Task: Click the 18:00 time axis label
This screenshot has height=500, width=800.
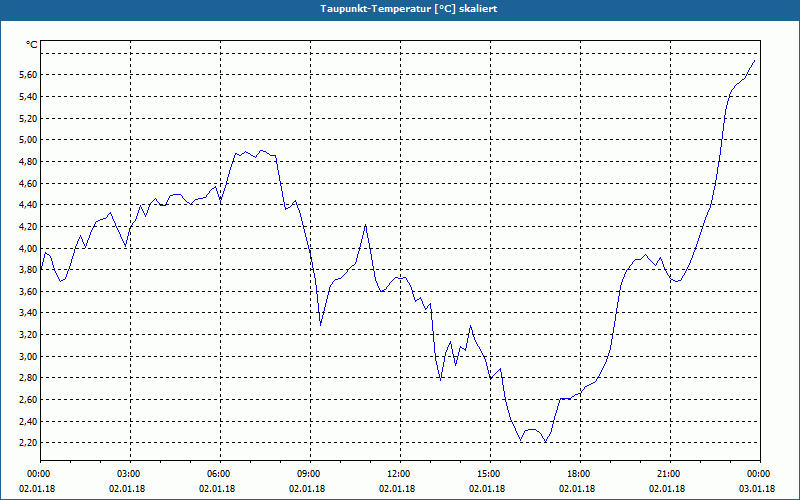Action: 581,474
